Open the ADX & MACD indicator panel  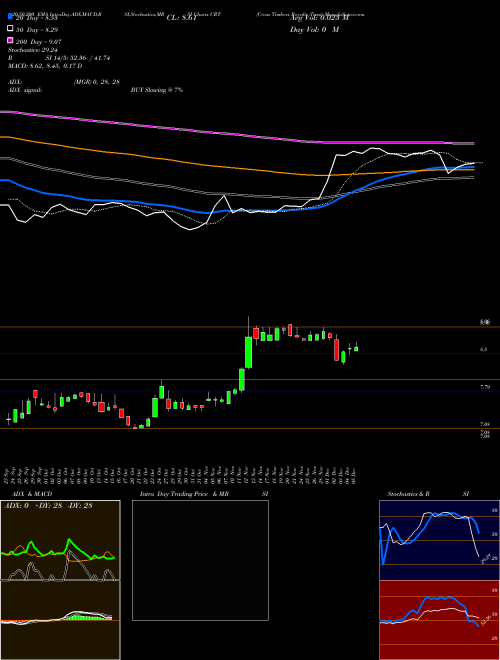tap(60, 580)
